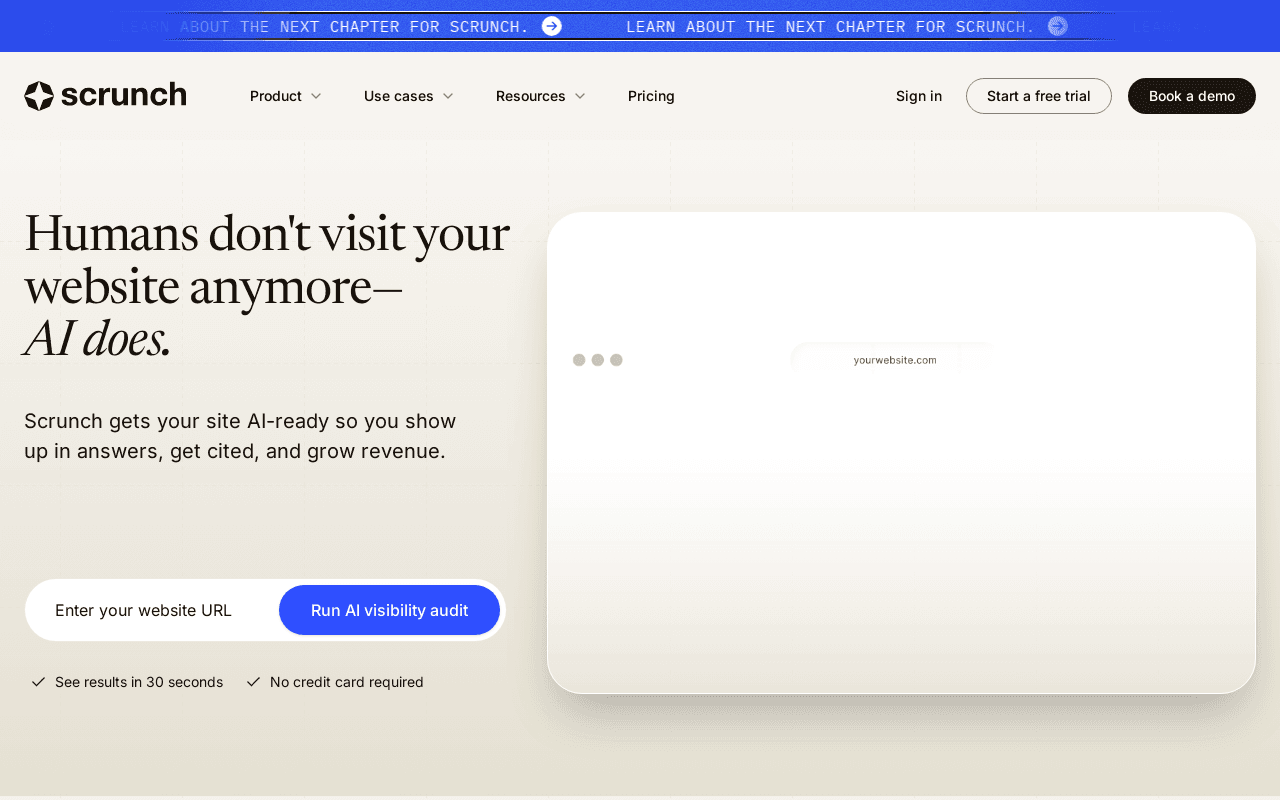Click the Scrunch star logo icon
Image resolution: width=1280 pixels, height=800 pixels.
(x=39, y=96)
